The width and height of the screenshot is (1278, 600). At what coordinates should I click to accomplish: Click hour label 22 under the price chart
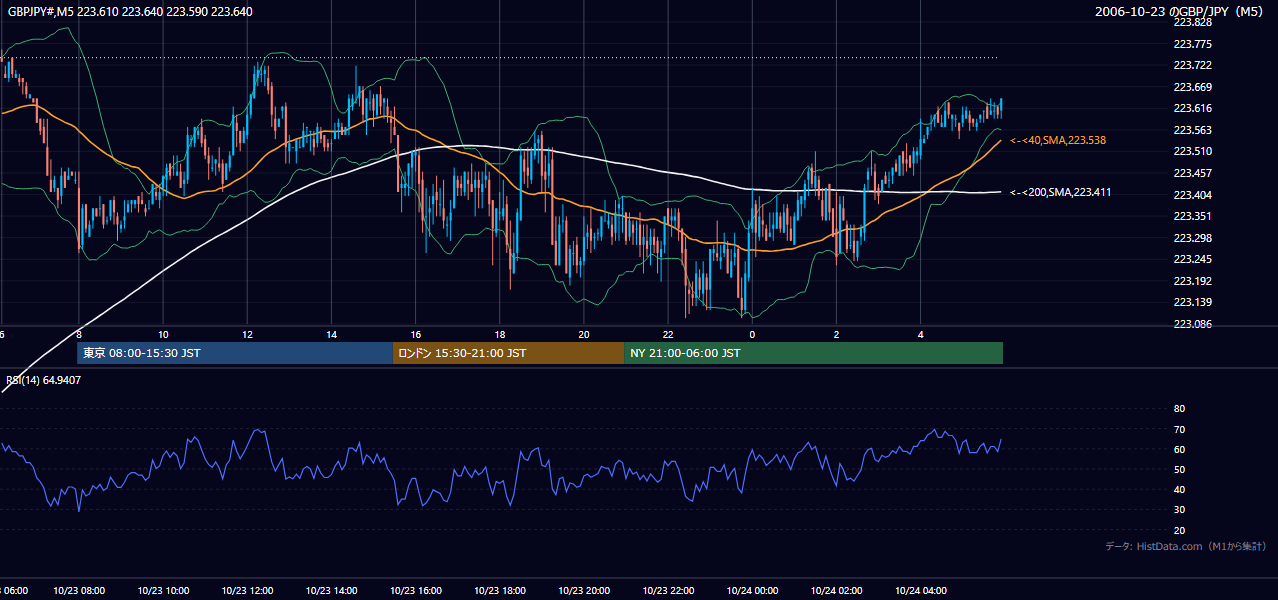(x=668, y=335)
